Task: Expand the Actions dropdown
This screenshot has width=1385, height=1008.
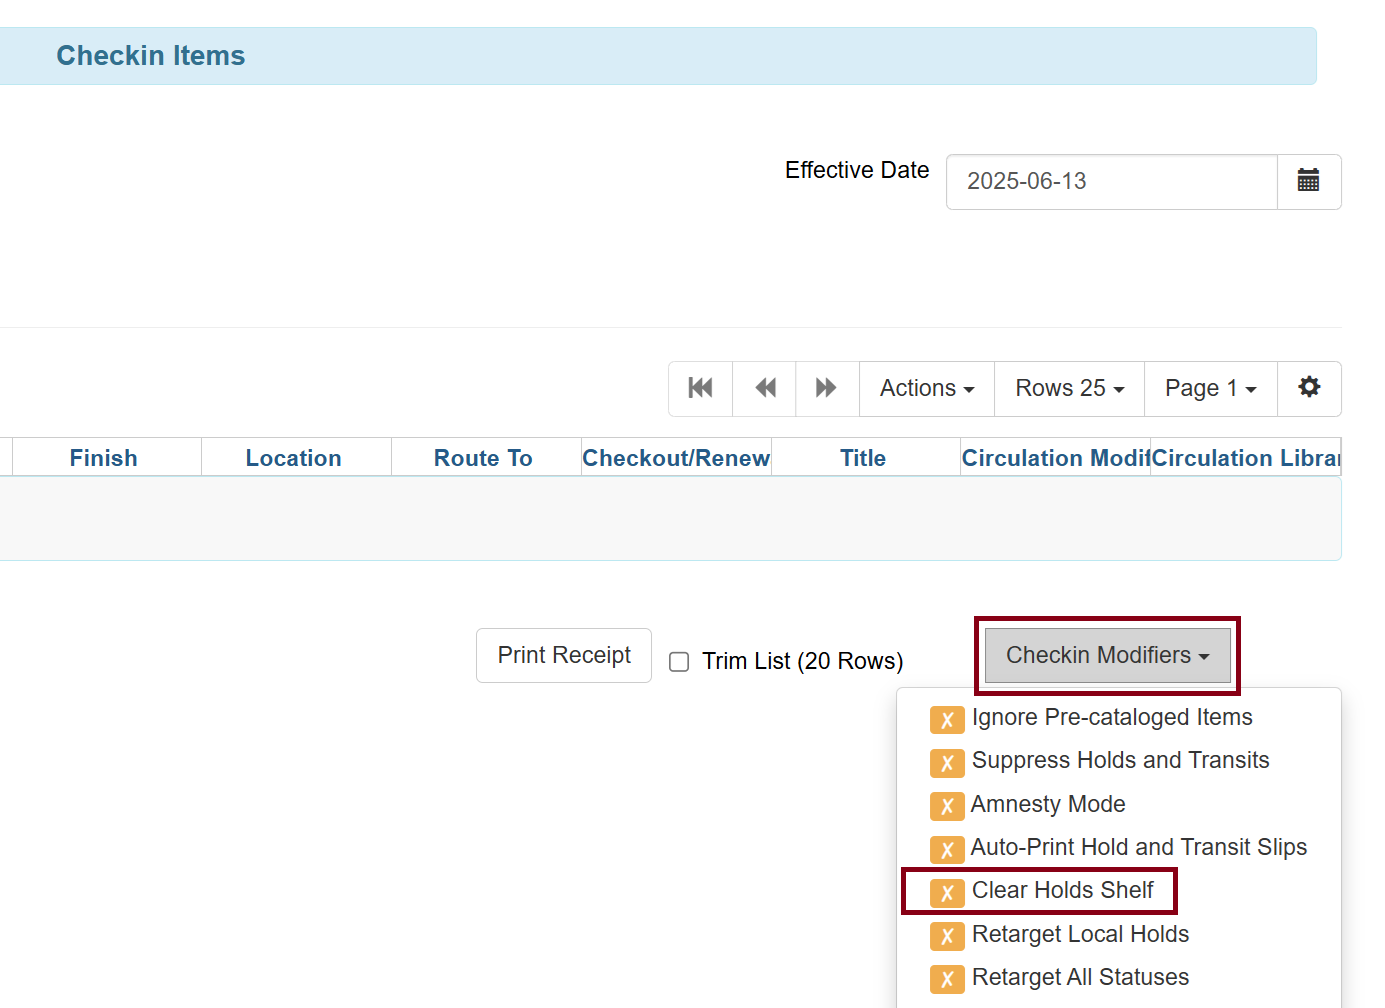Action: tap(926, 388)
